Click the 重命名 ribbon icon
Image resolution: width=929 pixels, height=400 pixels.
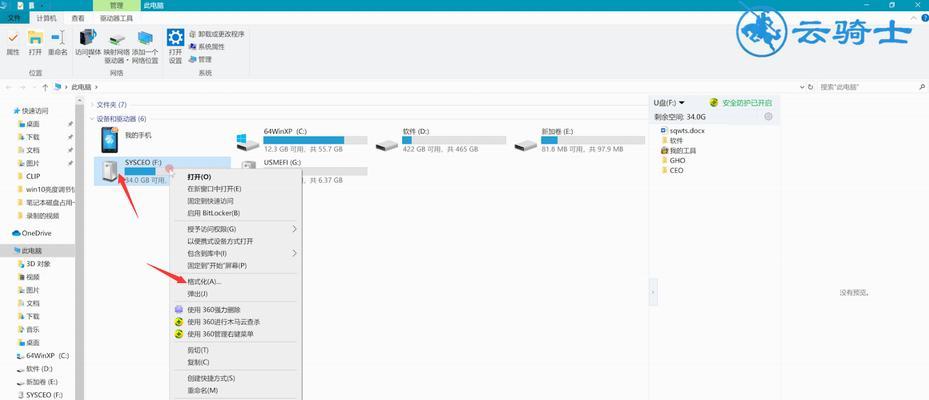point(57,43)
